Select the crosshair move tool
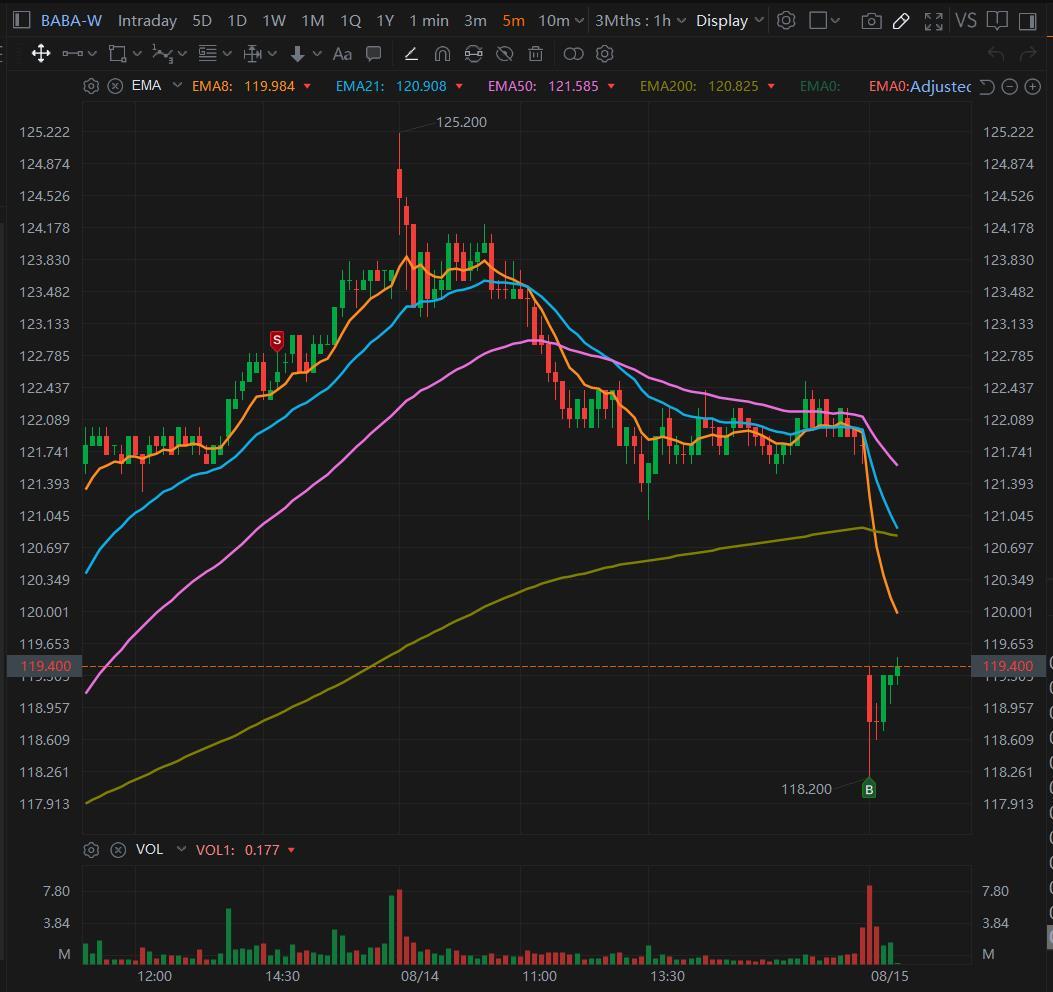This screenshot has width=1053, height=992. pos(41,54)
